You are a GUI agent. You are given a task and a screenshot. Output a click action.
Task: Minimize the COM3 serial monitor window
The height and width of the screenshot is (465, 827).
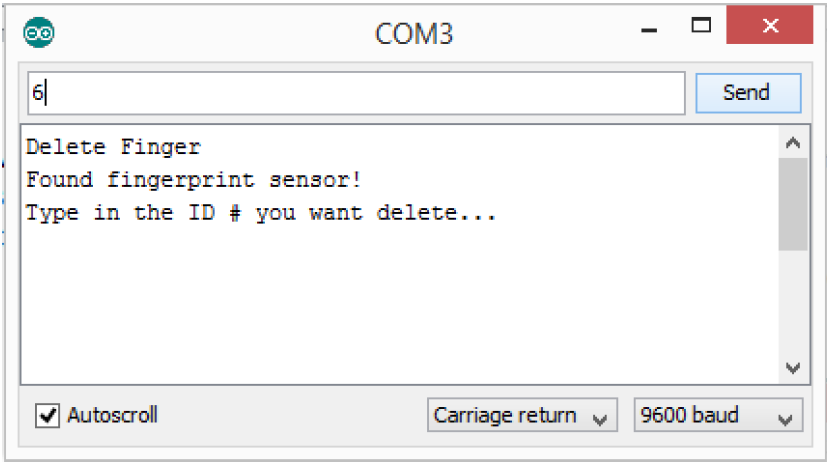pos(649,30)
